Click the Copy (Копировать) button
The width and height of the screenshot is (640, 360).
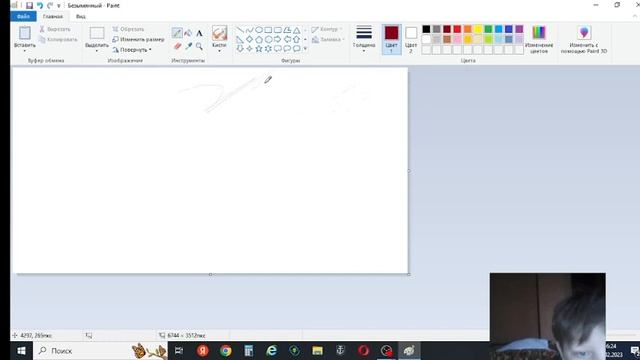coord(58,40)
